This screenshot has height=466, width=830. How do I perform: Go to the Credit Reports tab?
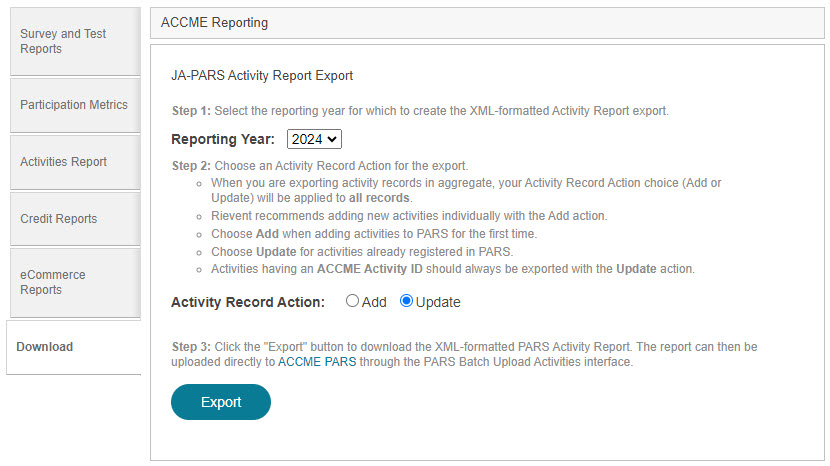pyautogui.click(x=75, y=219)
